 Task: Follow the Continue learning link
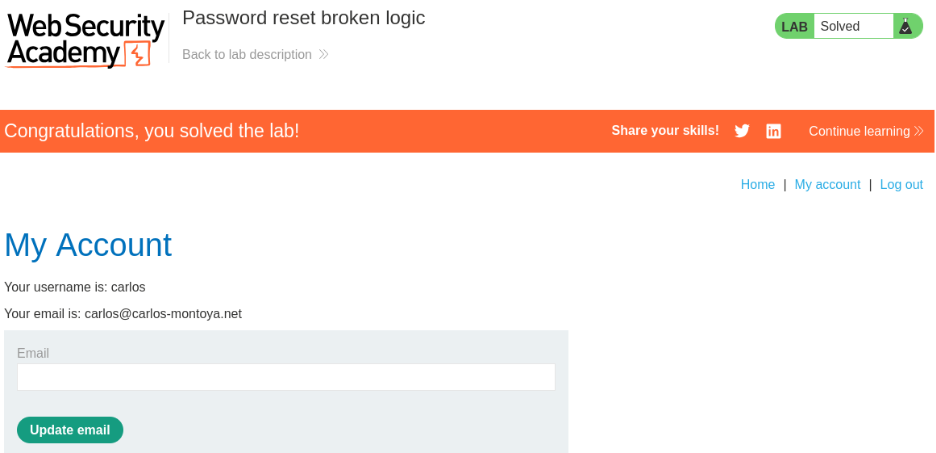coord(859,131)
